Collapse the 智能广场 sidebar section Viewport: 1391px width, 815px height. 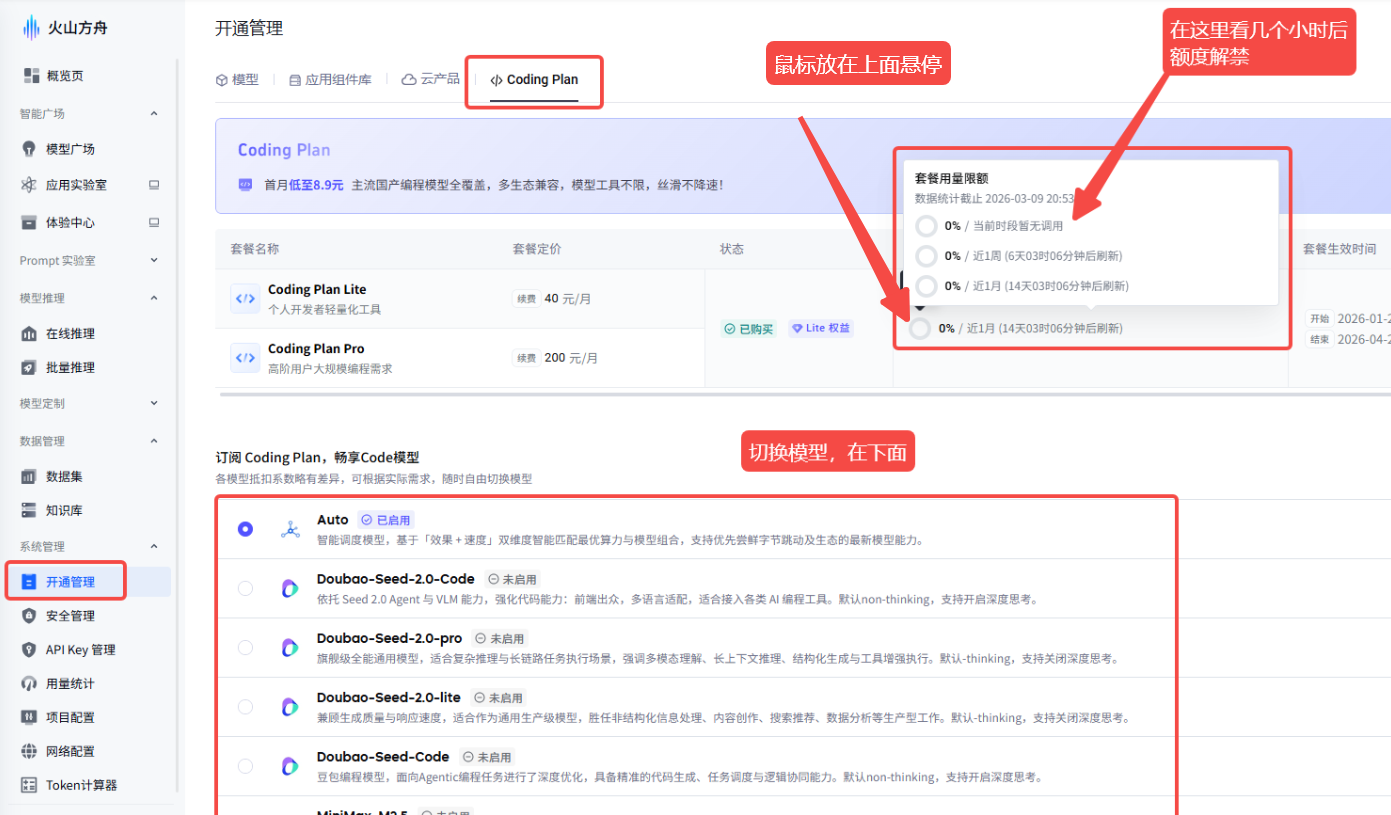[x=154, y=114]
